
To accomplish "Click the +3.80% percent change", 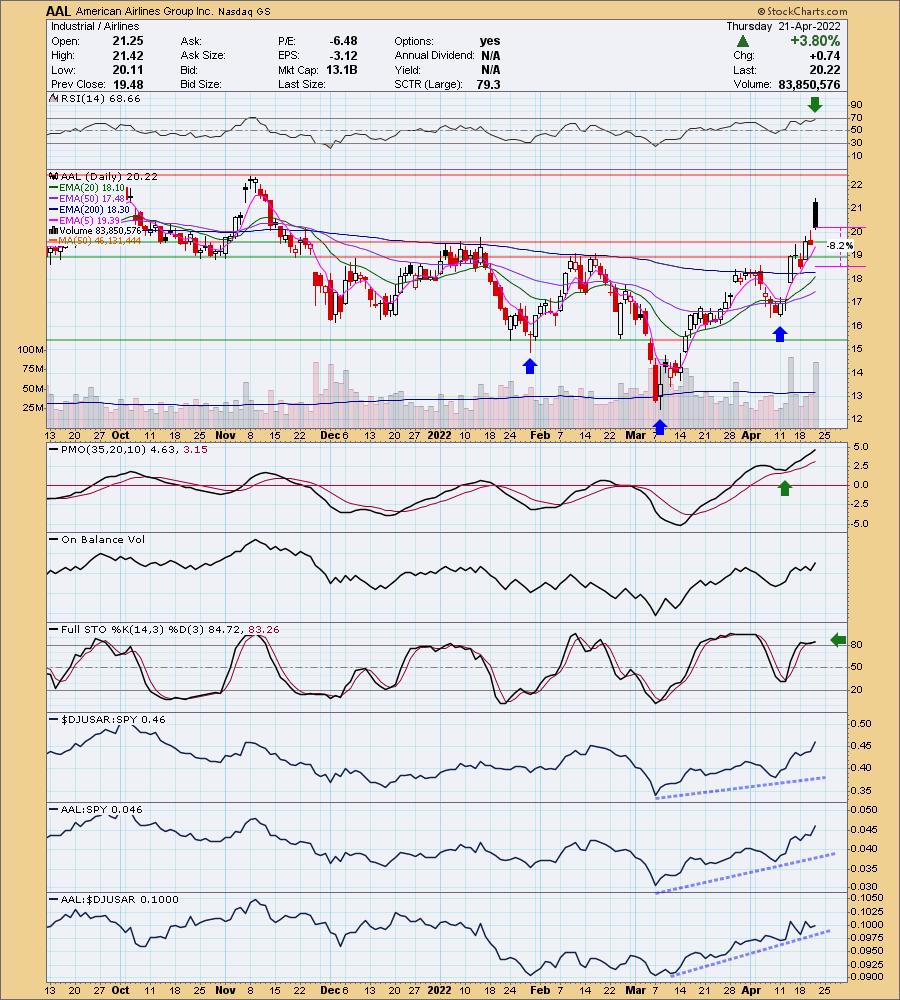I will tap(815, 41).
